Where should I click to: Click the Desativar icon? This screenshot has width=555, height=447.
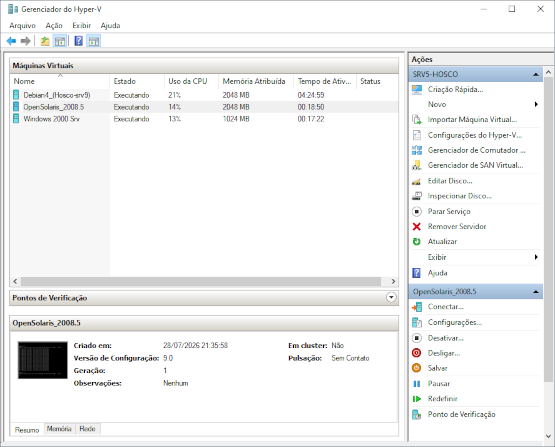pos(417,338)
